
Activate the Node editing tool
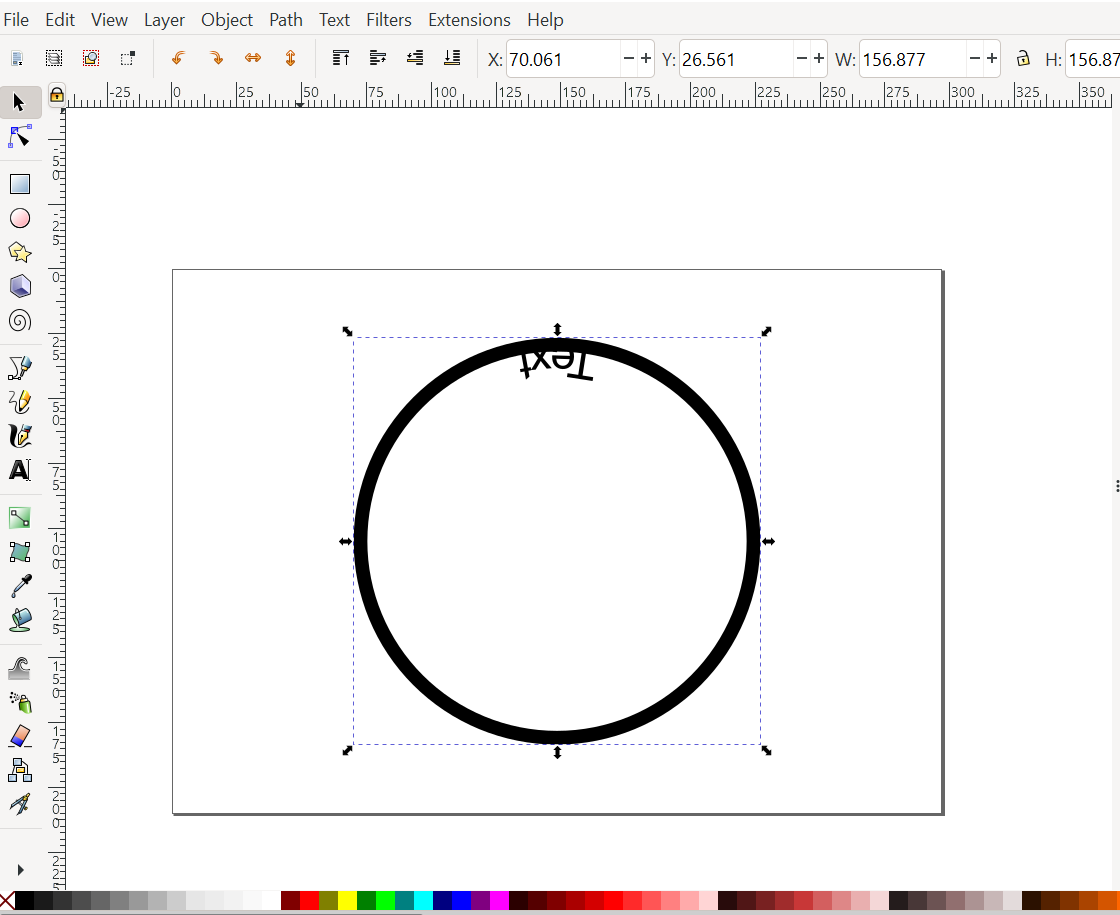click(20, 136)
